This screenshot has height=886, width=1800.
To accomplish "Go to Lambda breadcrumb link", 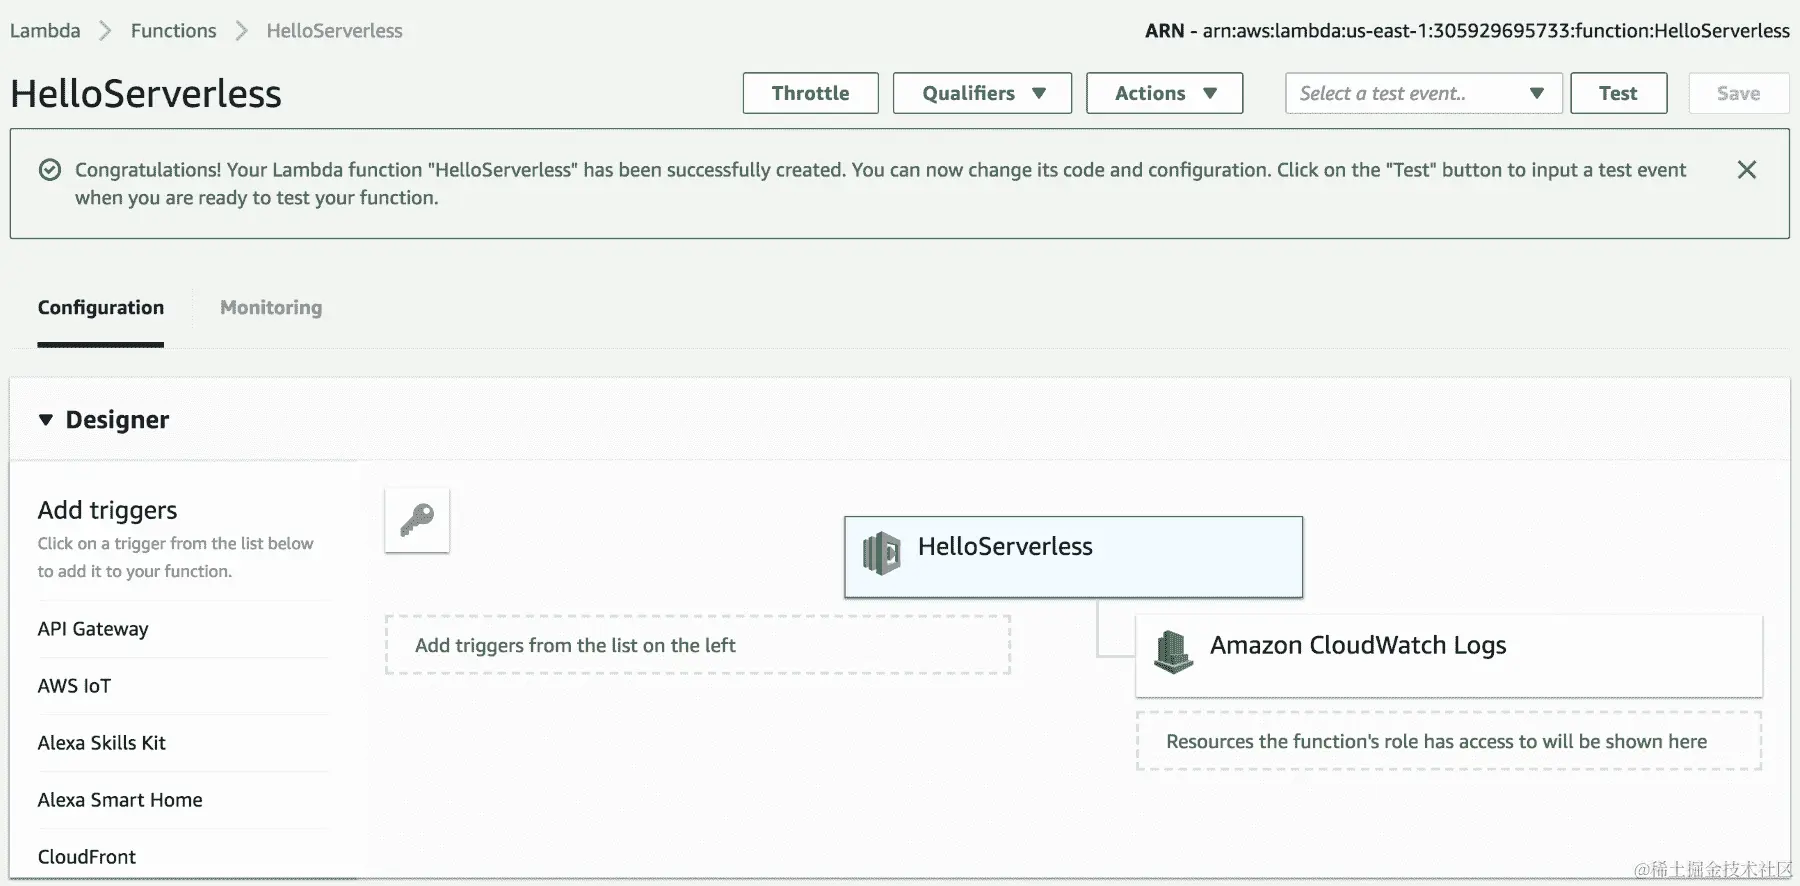I will tap(45, 31).
